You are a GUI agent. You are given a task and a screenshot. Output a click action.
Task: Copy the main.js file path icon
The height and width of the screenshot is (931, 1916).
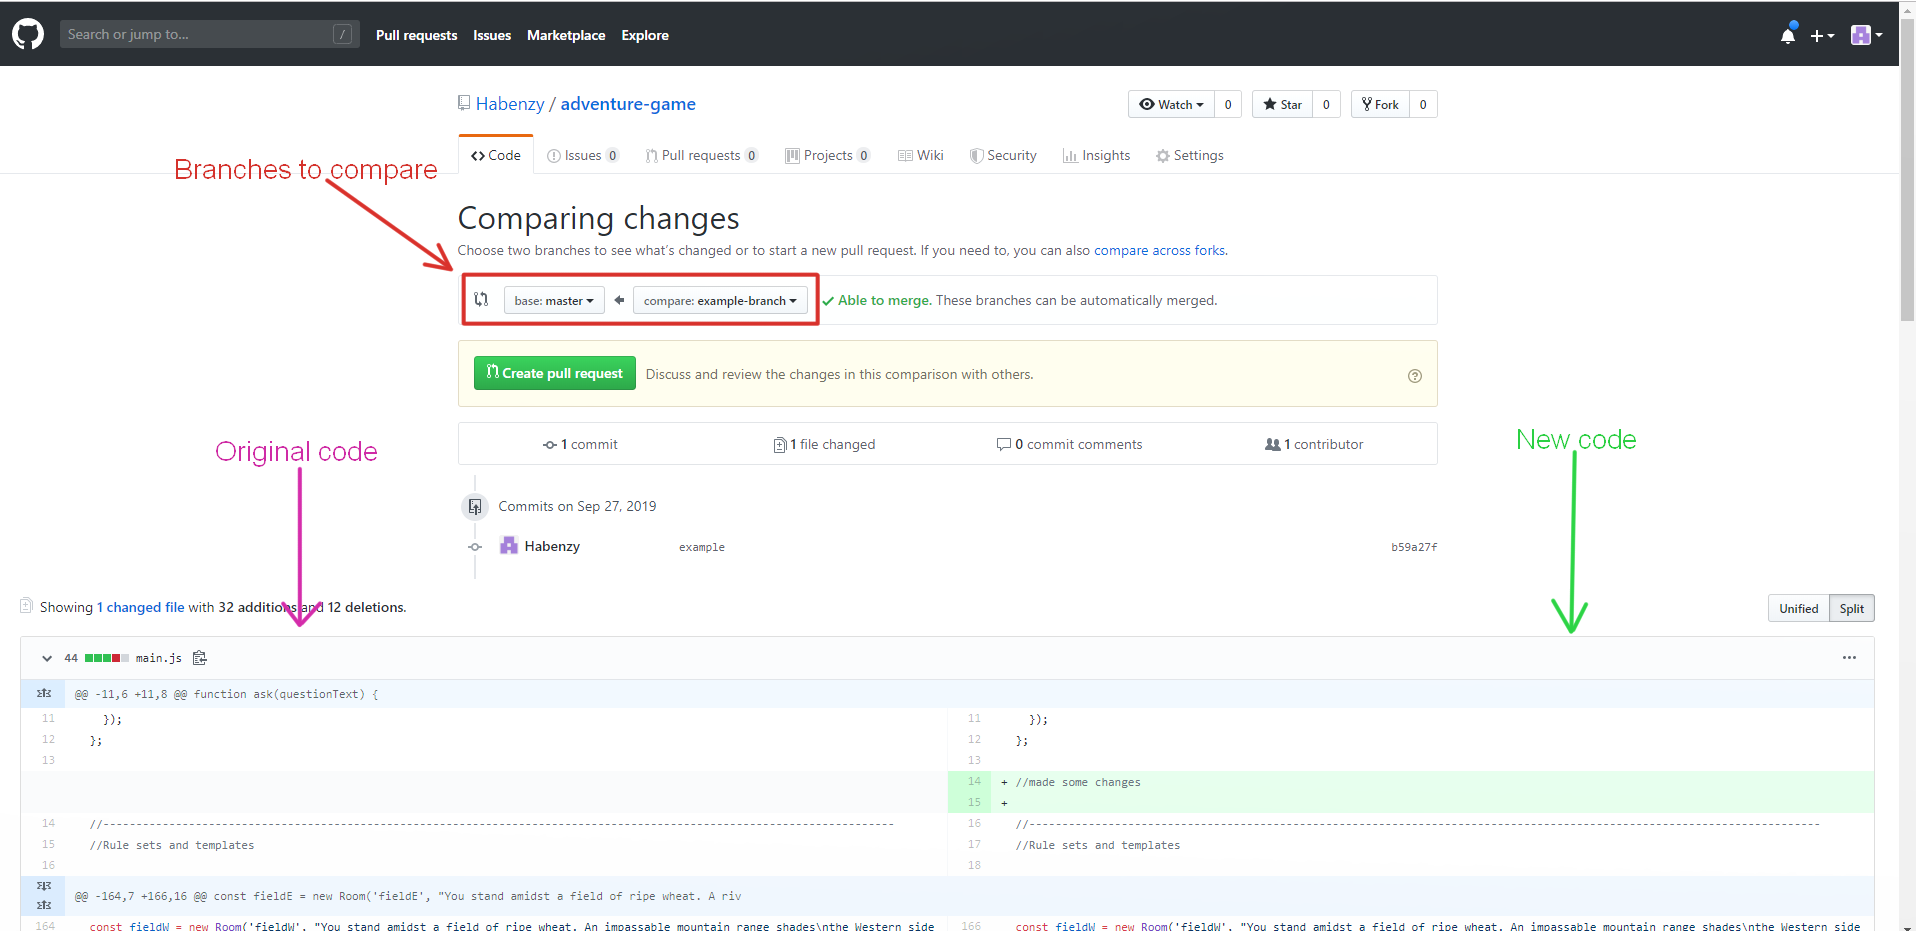[199, 657]
